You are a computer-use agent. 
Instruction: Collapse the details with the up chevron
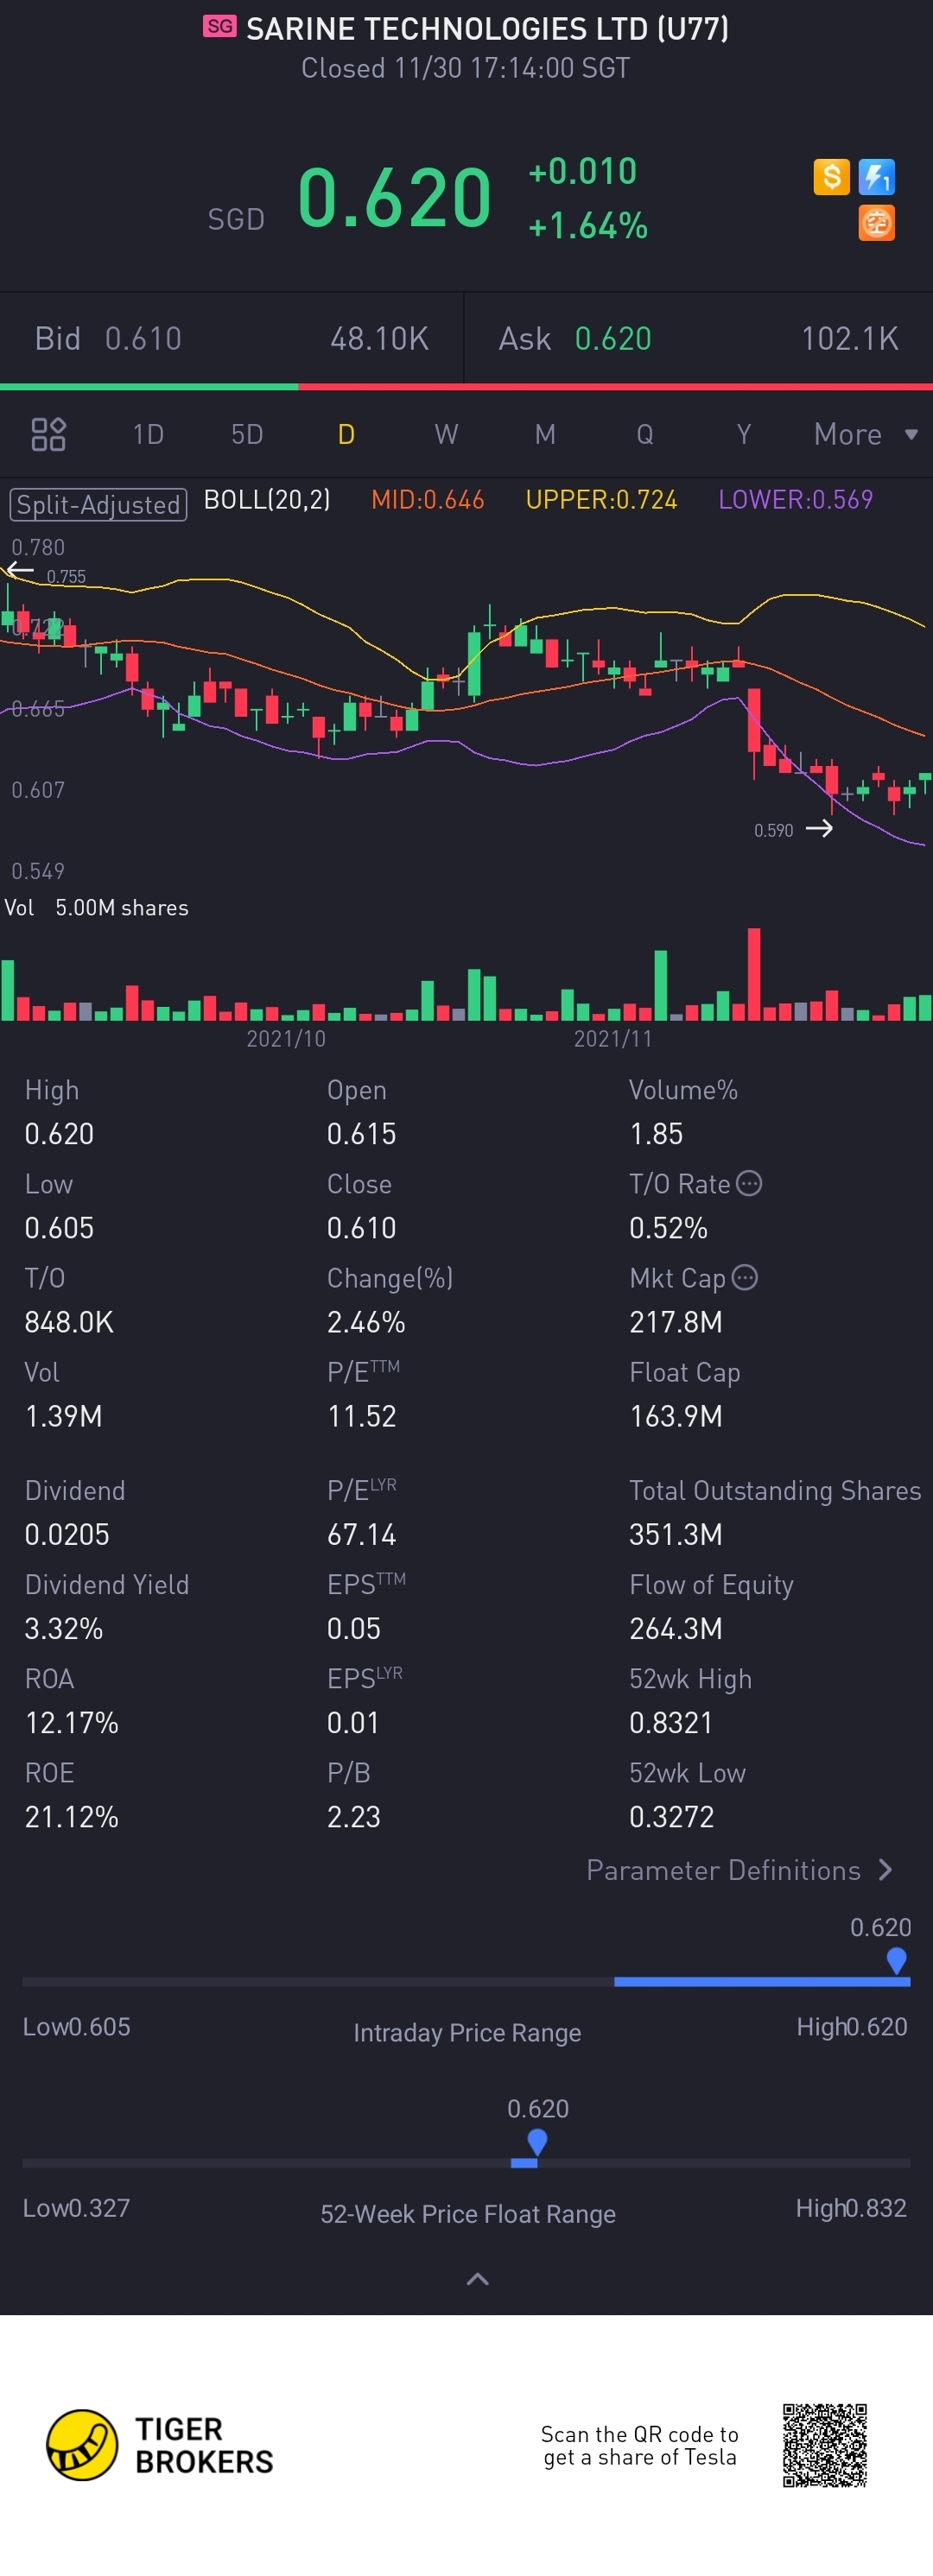pyautogui.click(x=478, y=2279)
